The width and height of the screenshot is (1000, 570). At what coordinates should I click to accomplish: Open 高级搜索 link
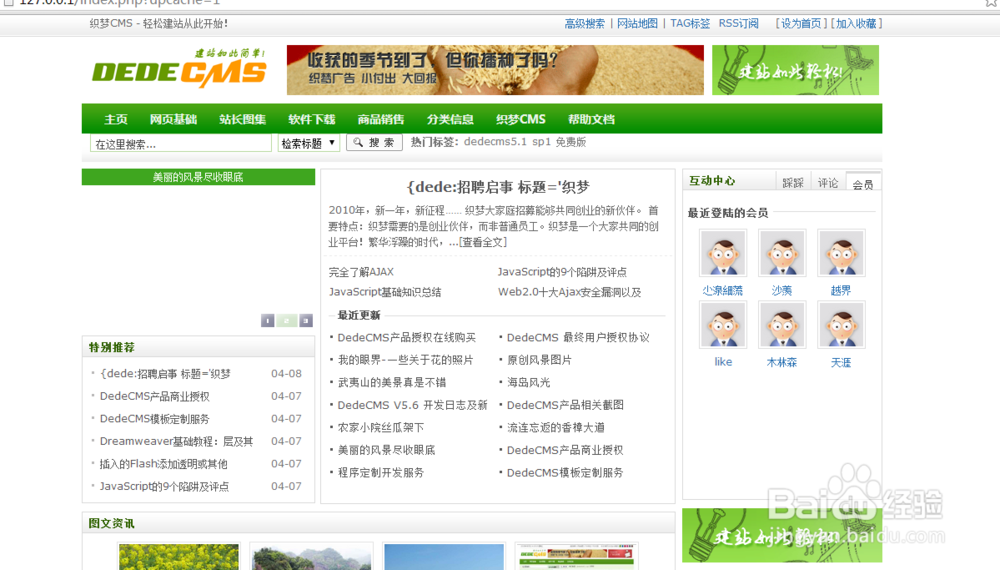584,24
